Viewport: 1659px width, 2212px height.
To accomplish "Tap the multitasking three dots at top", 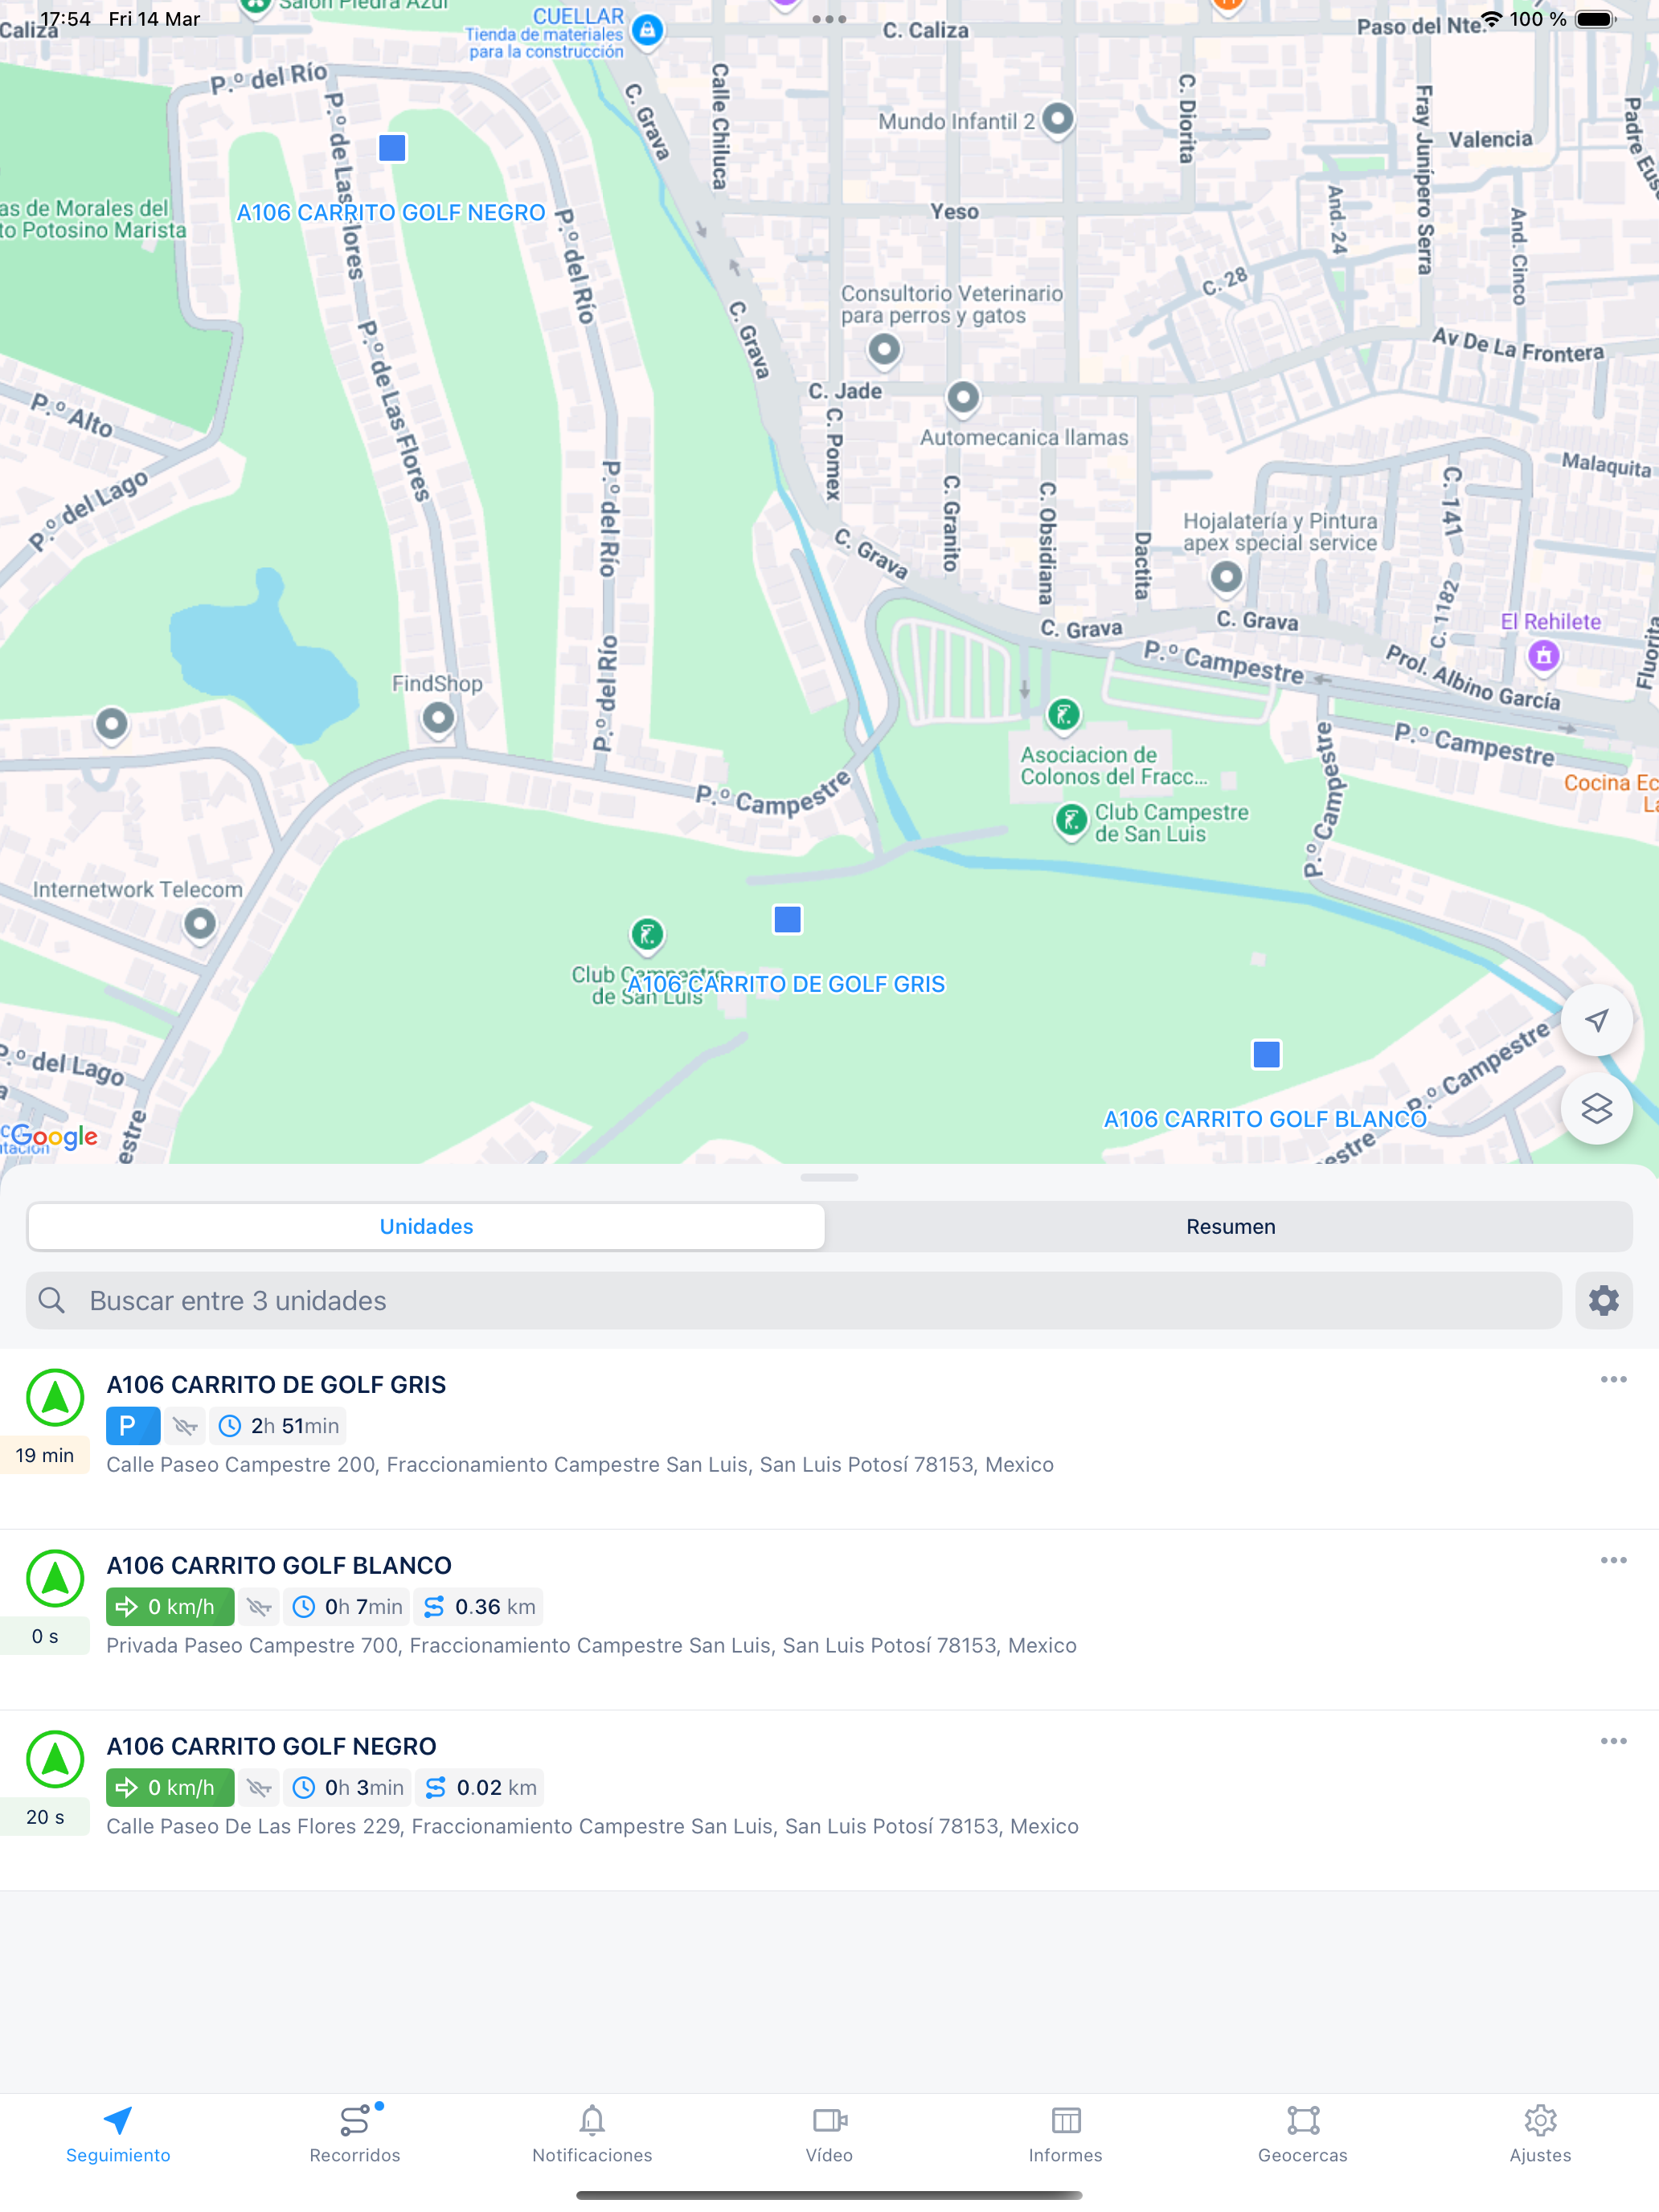I will (x=829, y=19).
